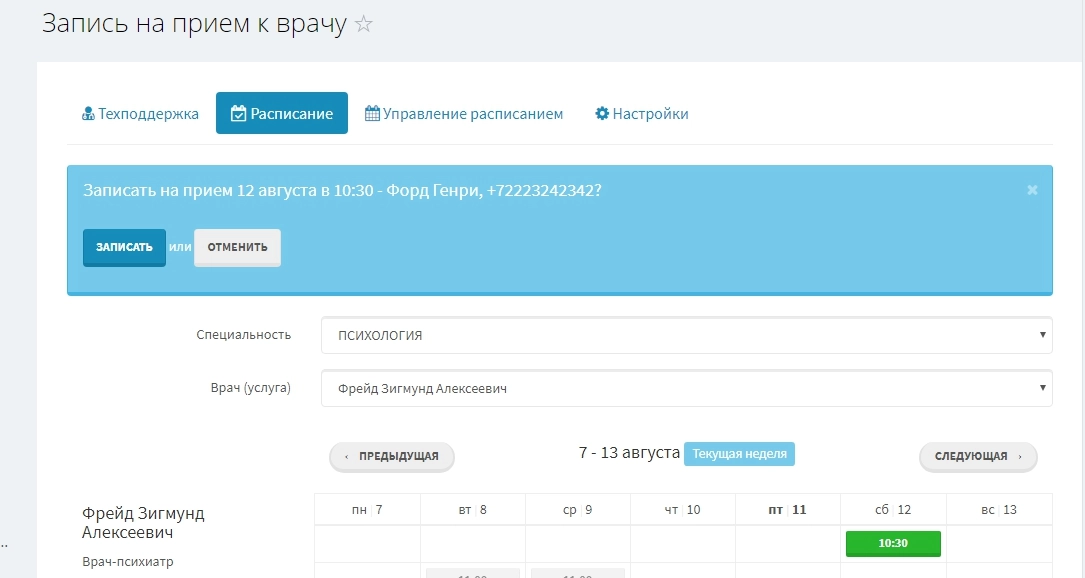Click the ОТМЕНИТЬ button
This screenshot has height=578, width=1085.
click(237, 247)
